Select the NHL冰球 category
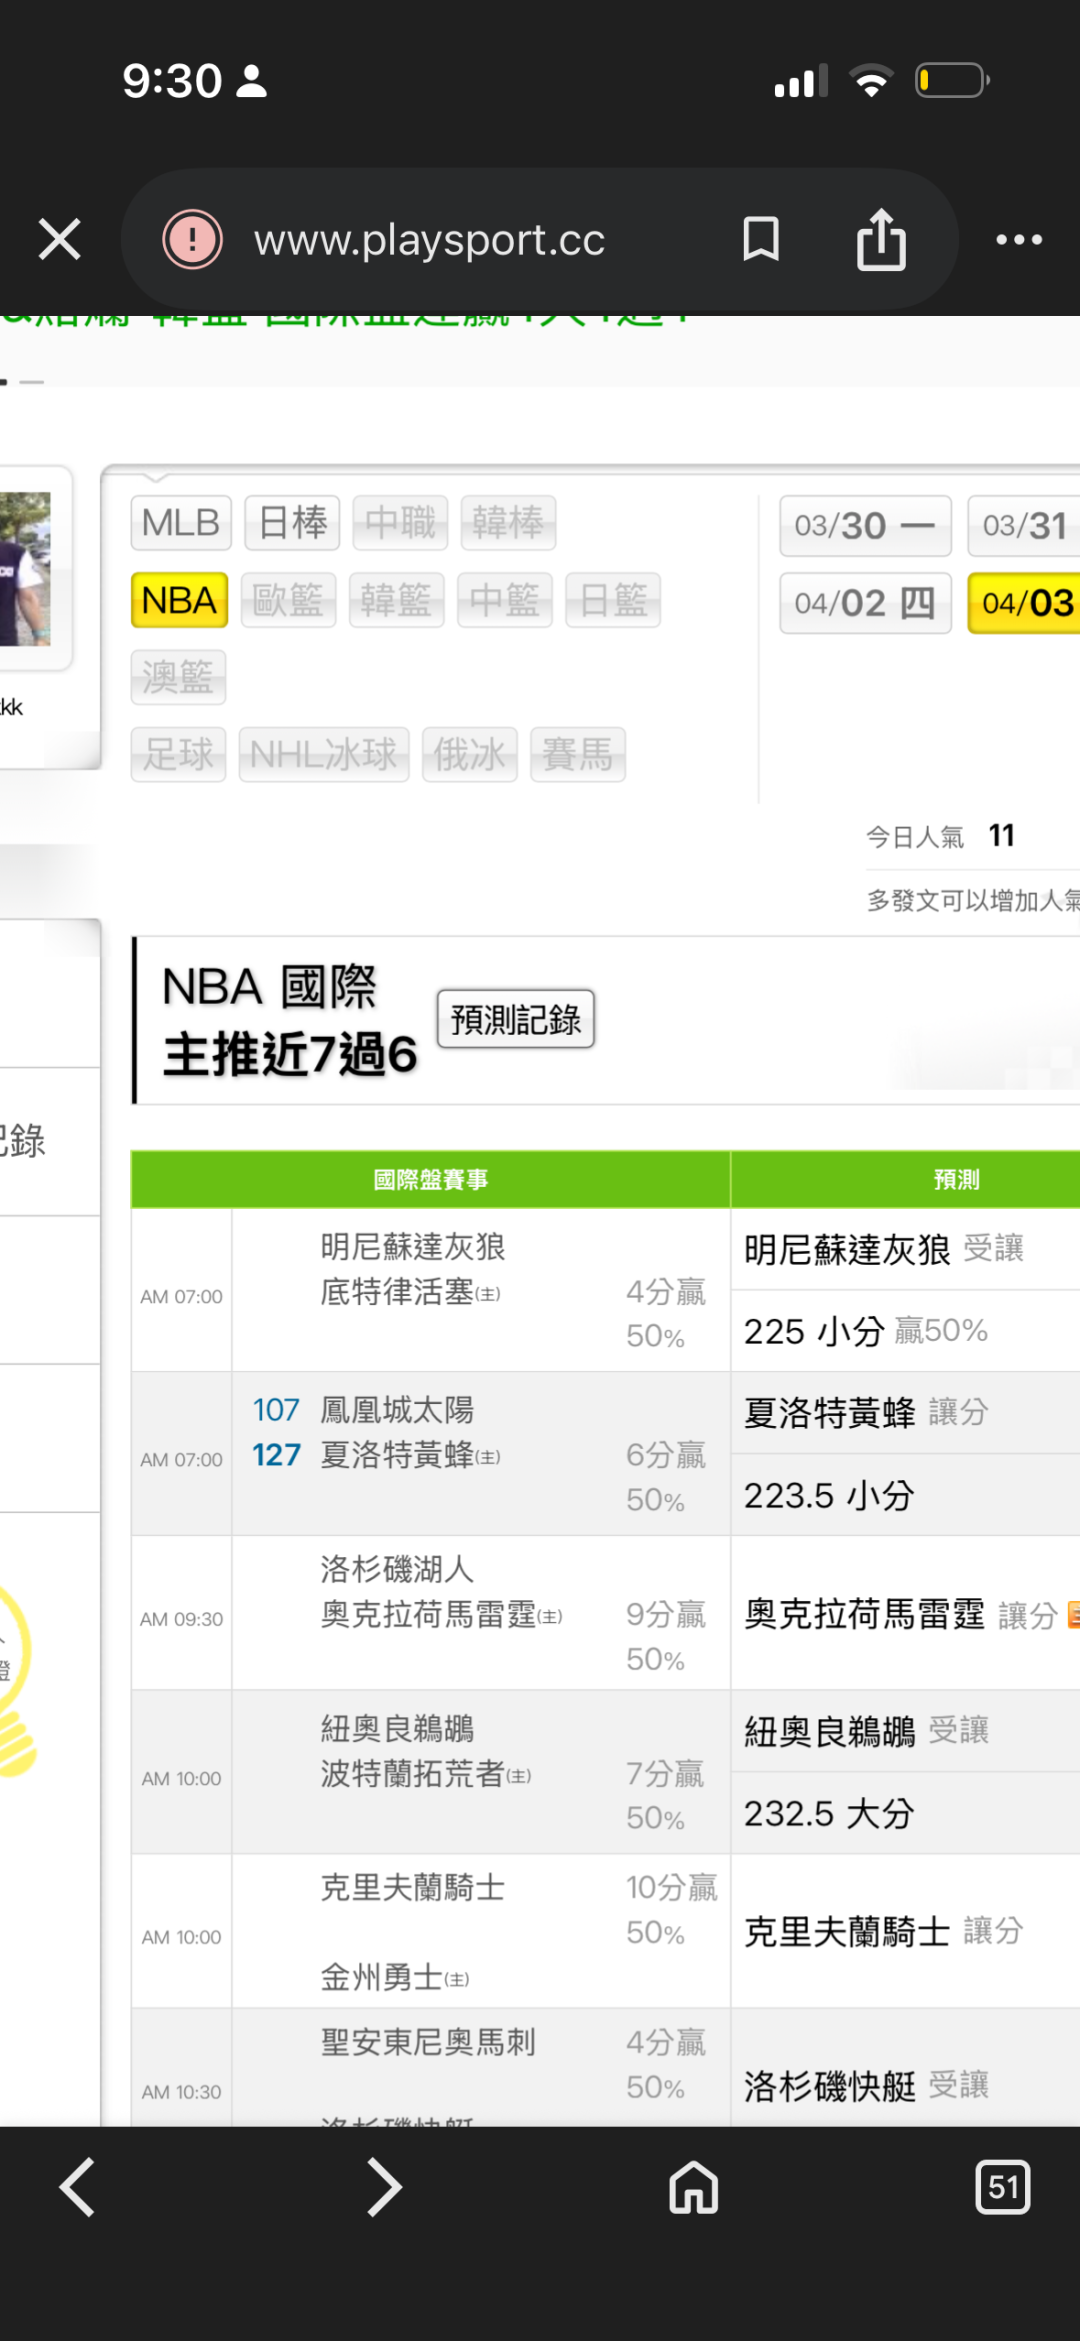This screenshot has height=2341, width=1080. (324, 754)
